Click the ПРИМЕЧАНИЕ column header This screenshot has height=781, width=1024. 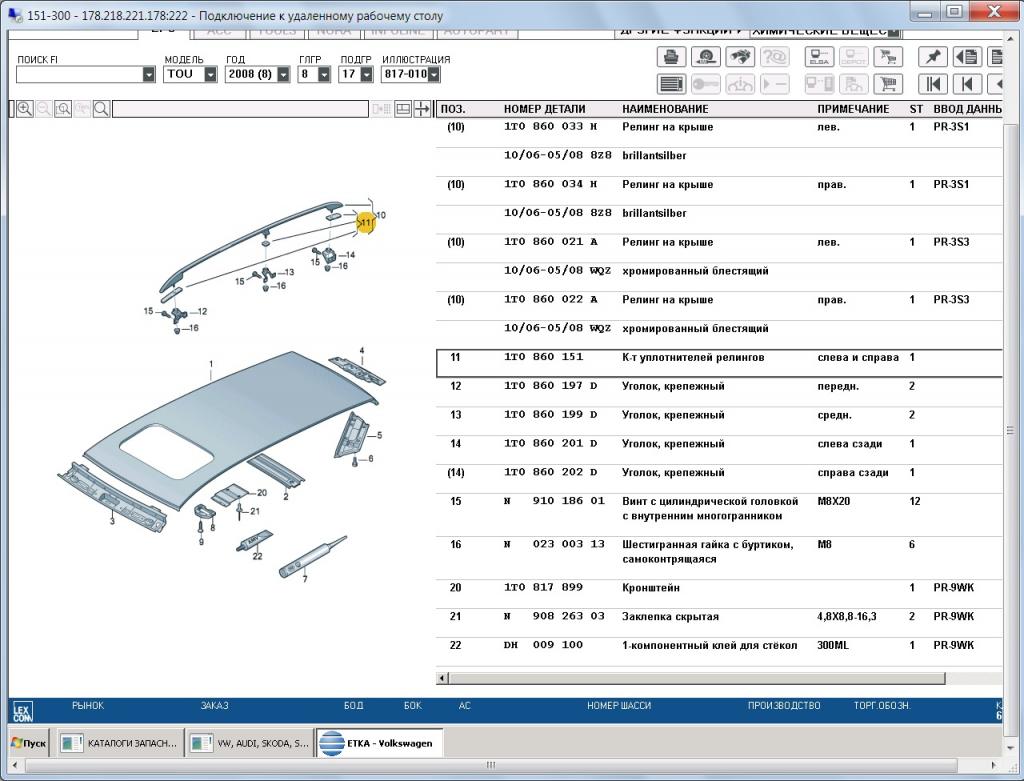(853, 109)
